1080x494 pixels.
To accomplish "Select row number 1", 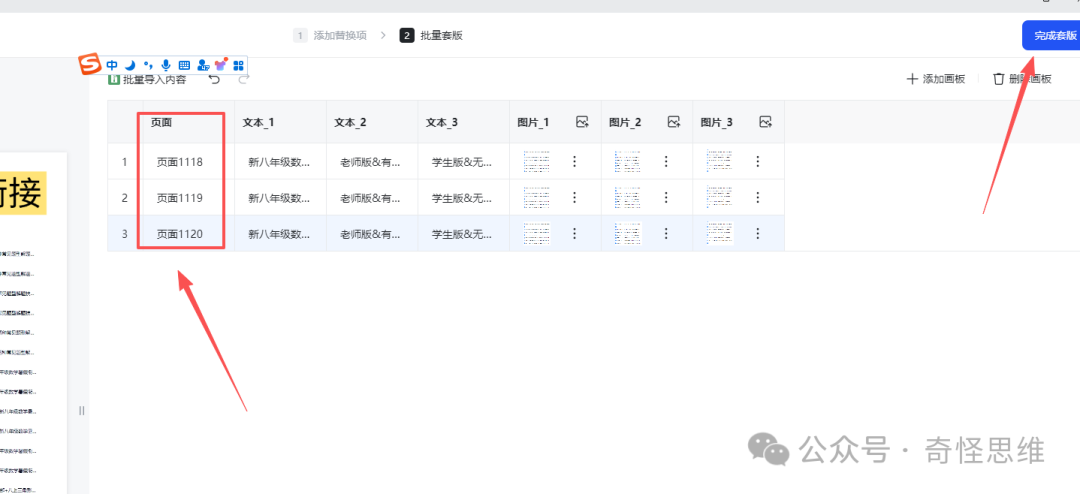I will (x=125, y=162).
